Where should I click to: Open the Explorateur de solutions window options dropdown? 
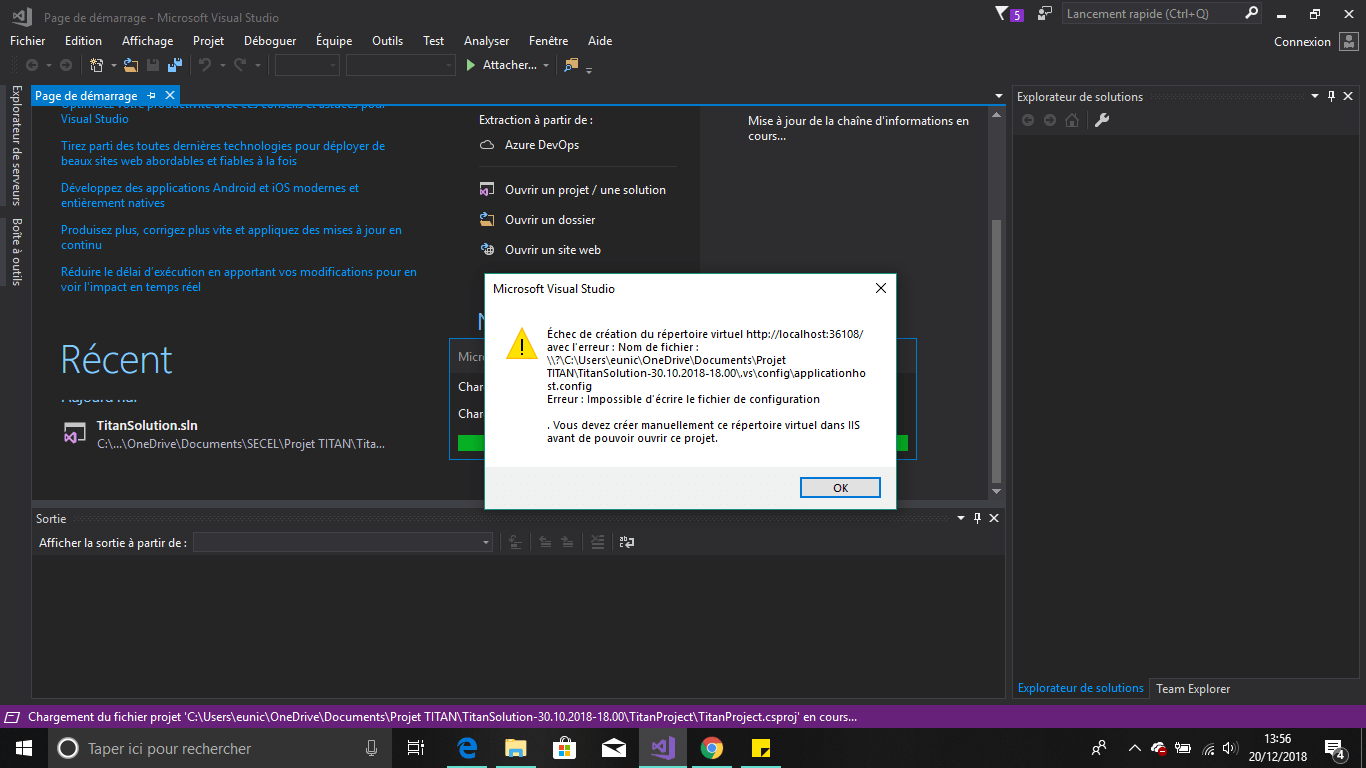coord(1314,96)
